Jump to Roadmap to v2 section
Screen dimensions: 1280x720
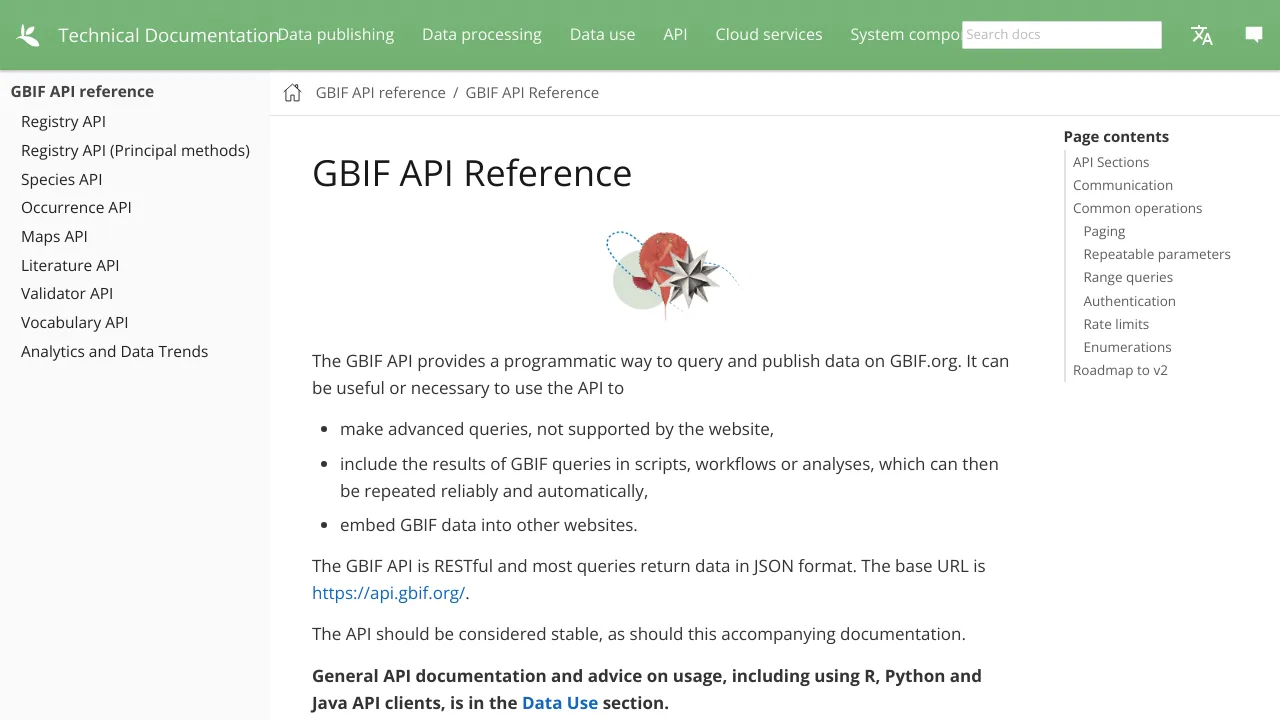(x=1120, y=370)
